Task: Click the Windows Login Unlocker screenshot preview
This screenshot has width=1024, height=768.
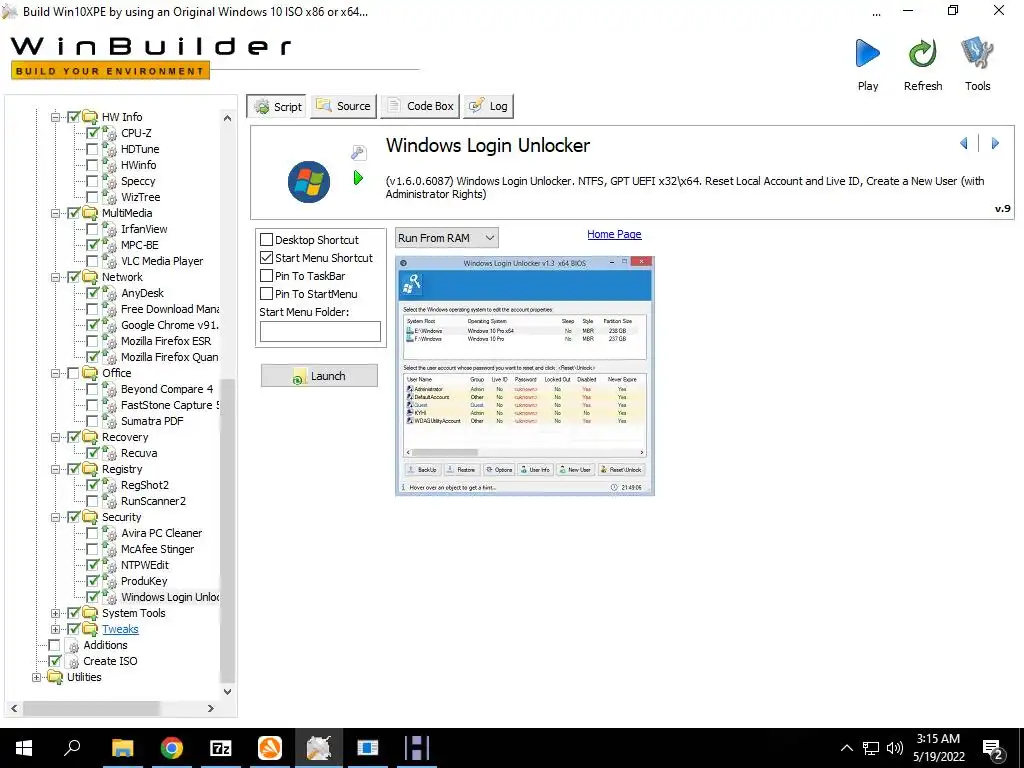Action: (524, 376)
